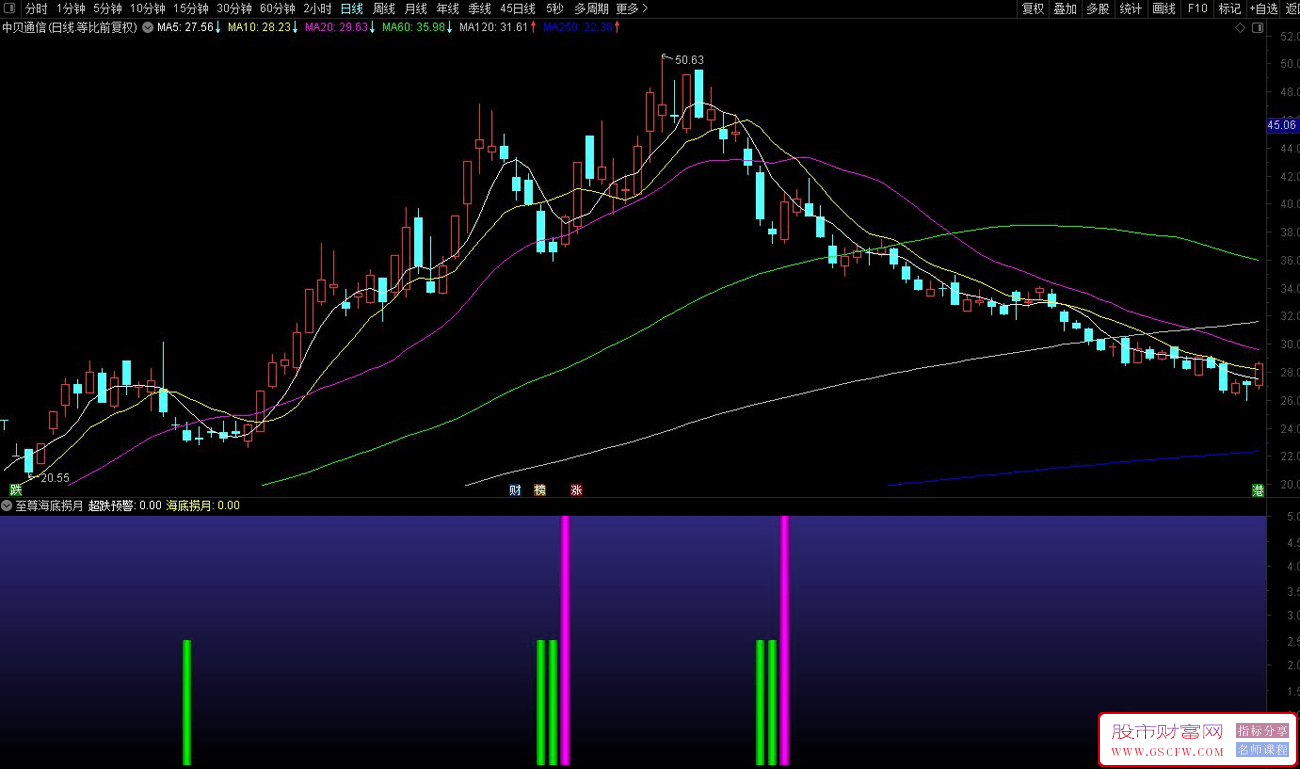Switch to the 分时 intraday tab

(x=36, y=9)
